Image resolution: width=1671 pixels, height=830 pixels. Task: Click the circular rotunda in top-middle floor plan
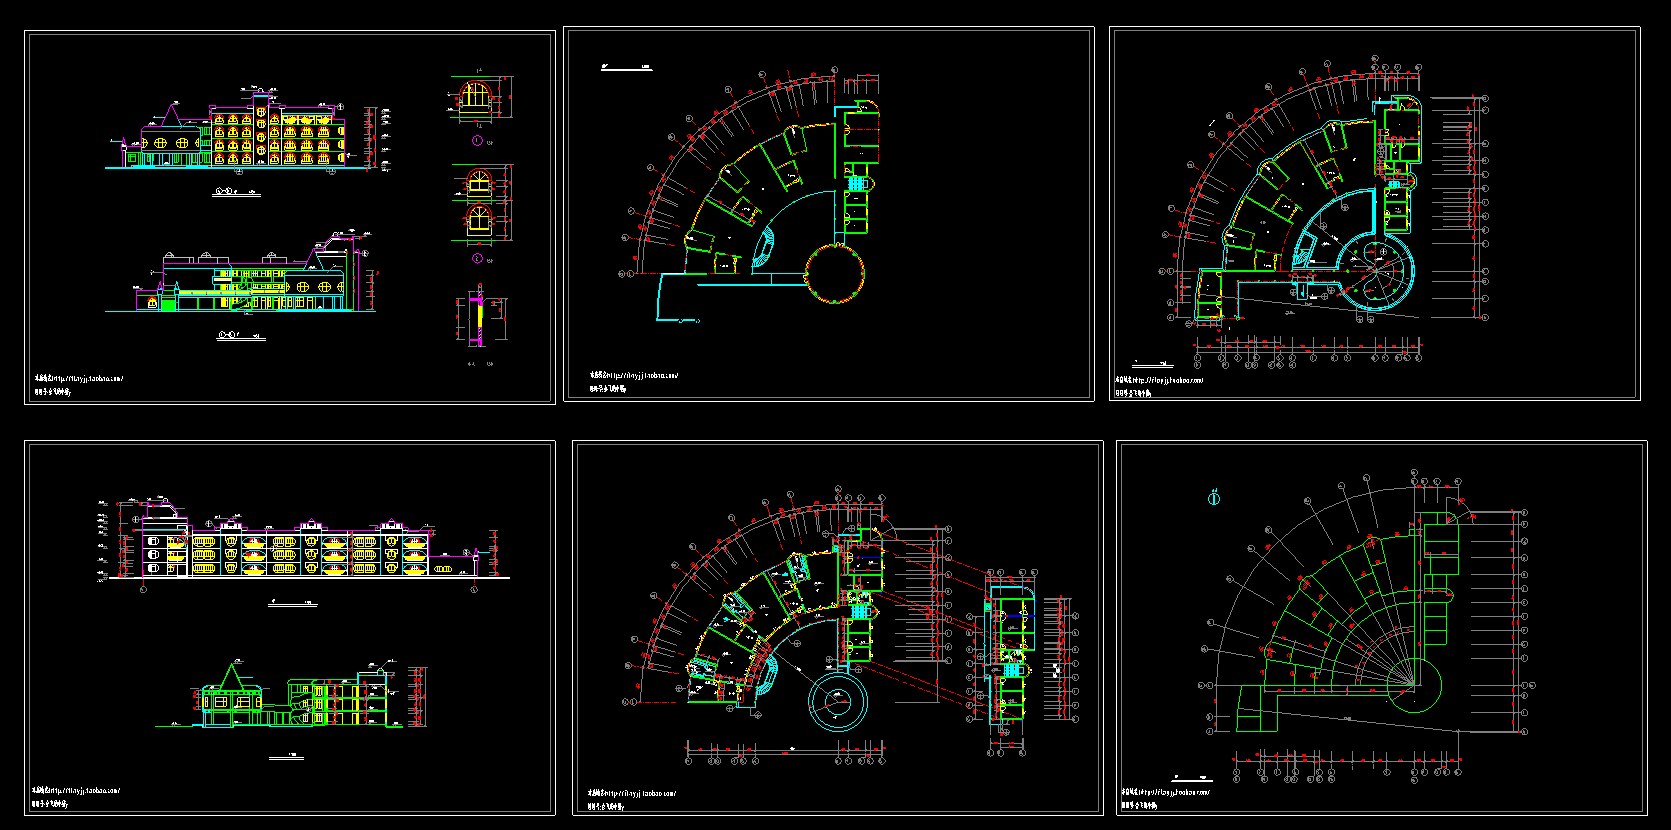(834, 273)
